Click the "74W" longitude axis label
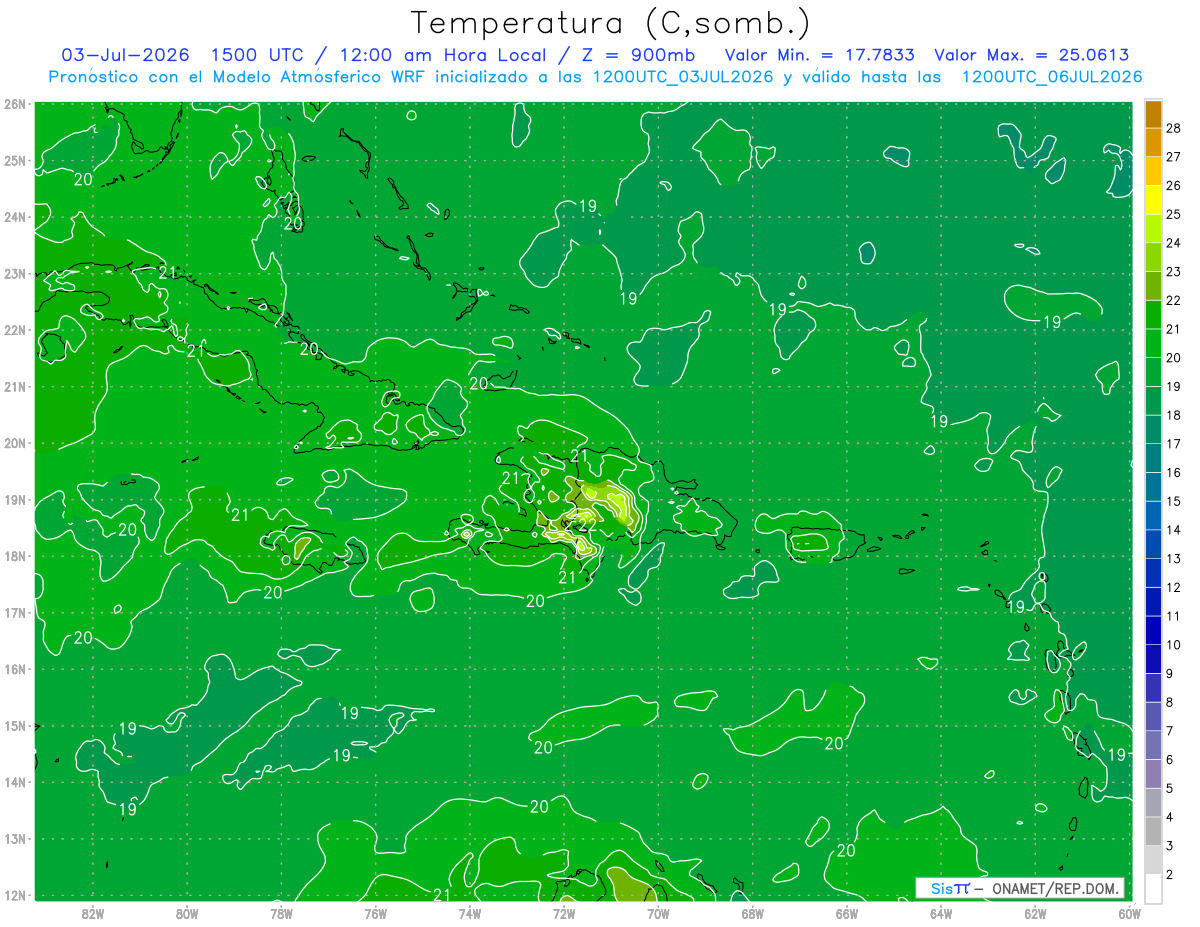Image resolution: width=1200 pixels, height=927 pixels. click(469, 913)
